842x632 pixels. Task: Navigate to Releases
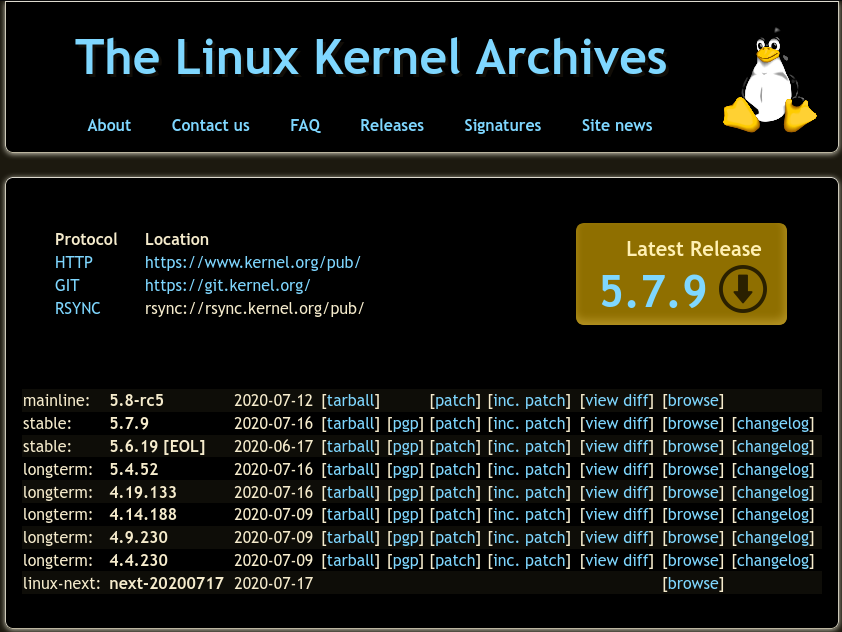(392, 125)
